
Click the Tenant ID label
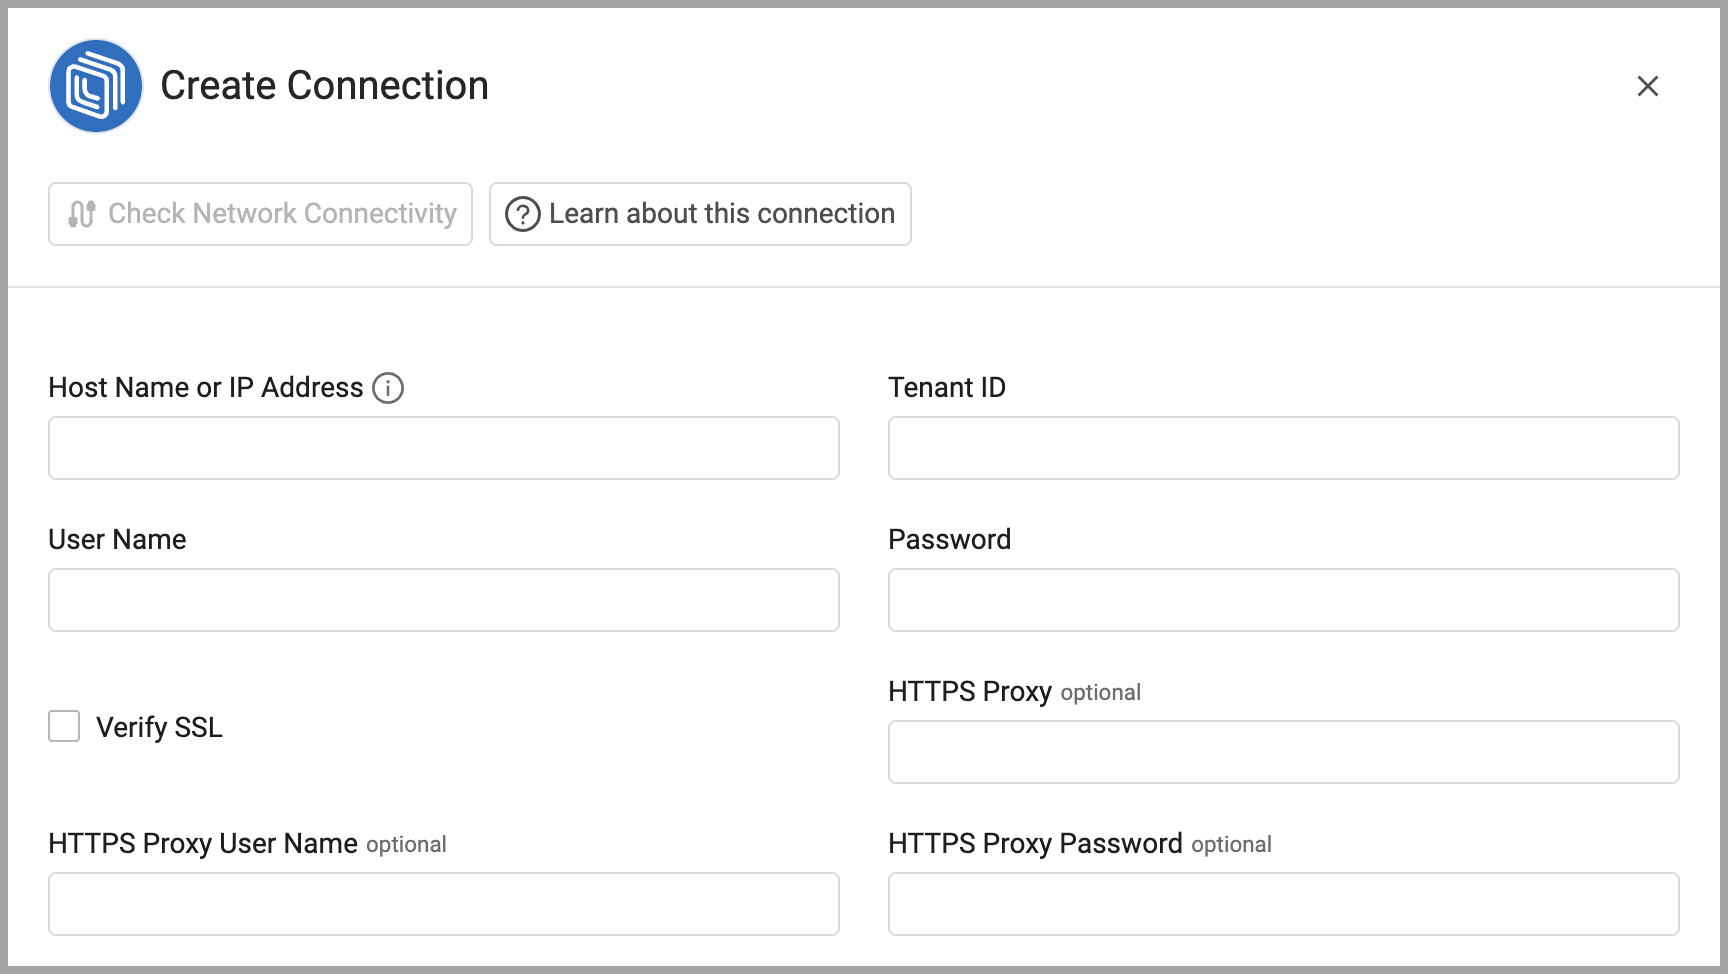[x=946, y=388]
